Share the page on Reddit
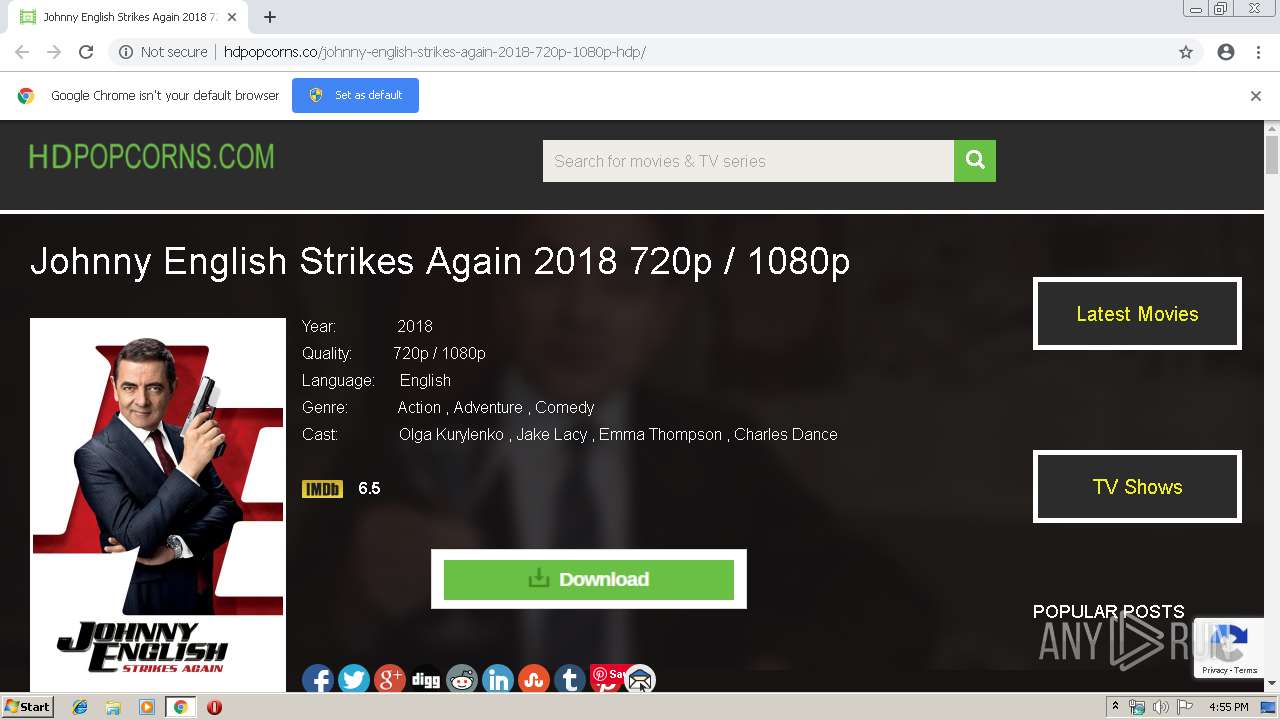The image size is (1280, 720). click(462, 680)
